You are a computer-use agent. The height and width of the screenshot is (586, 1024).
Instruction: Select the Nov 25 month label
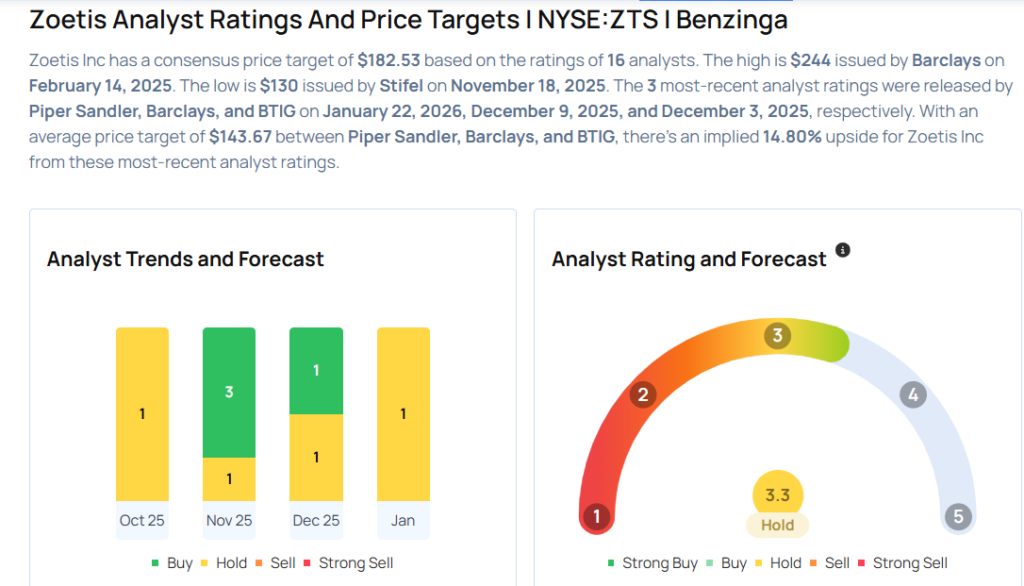(x=229, y=520)
